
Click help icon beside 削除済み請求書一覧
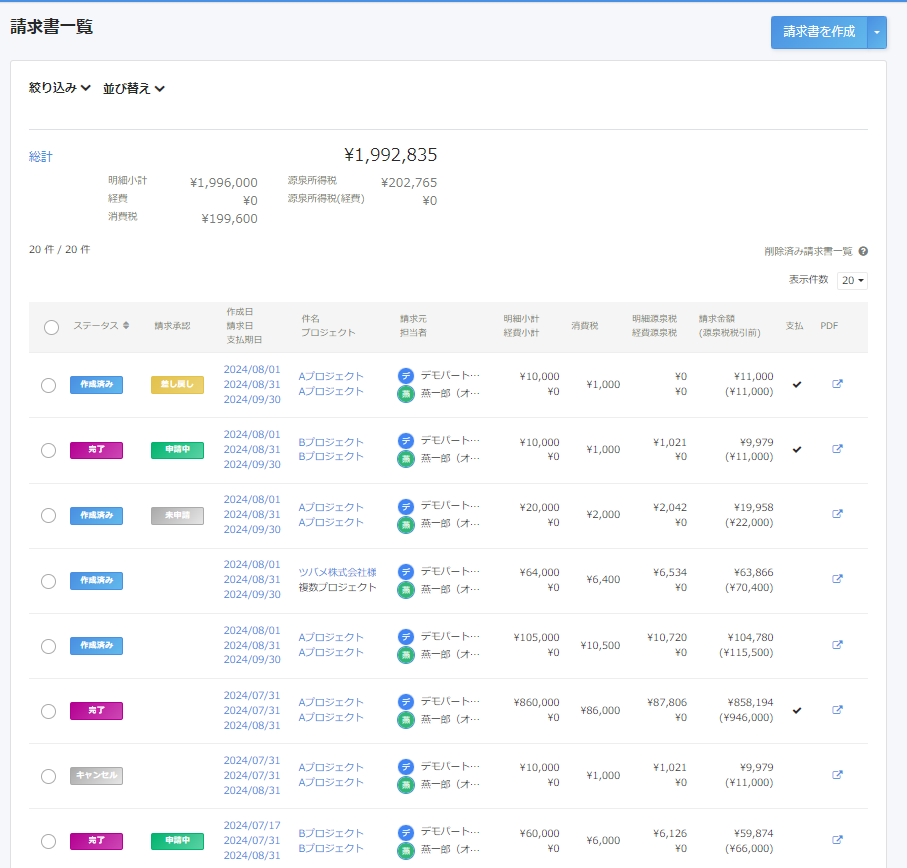[863, 251]
